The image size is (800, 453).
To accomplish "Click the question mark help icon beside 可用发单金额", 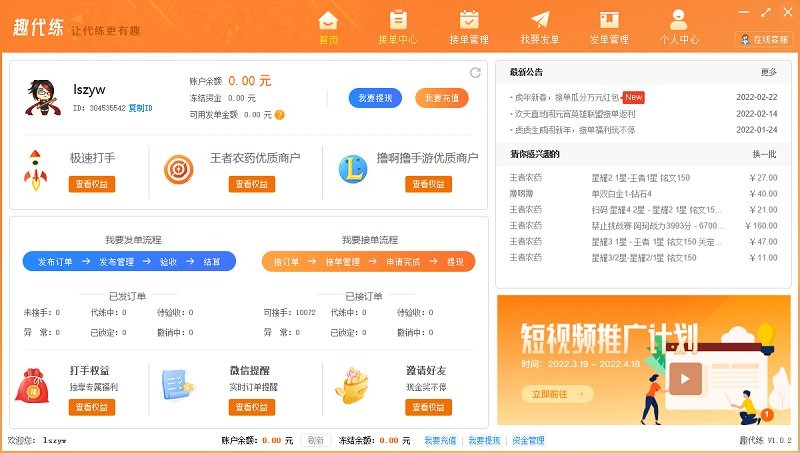I will (280, 115).
